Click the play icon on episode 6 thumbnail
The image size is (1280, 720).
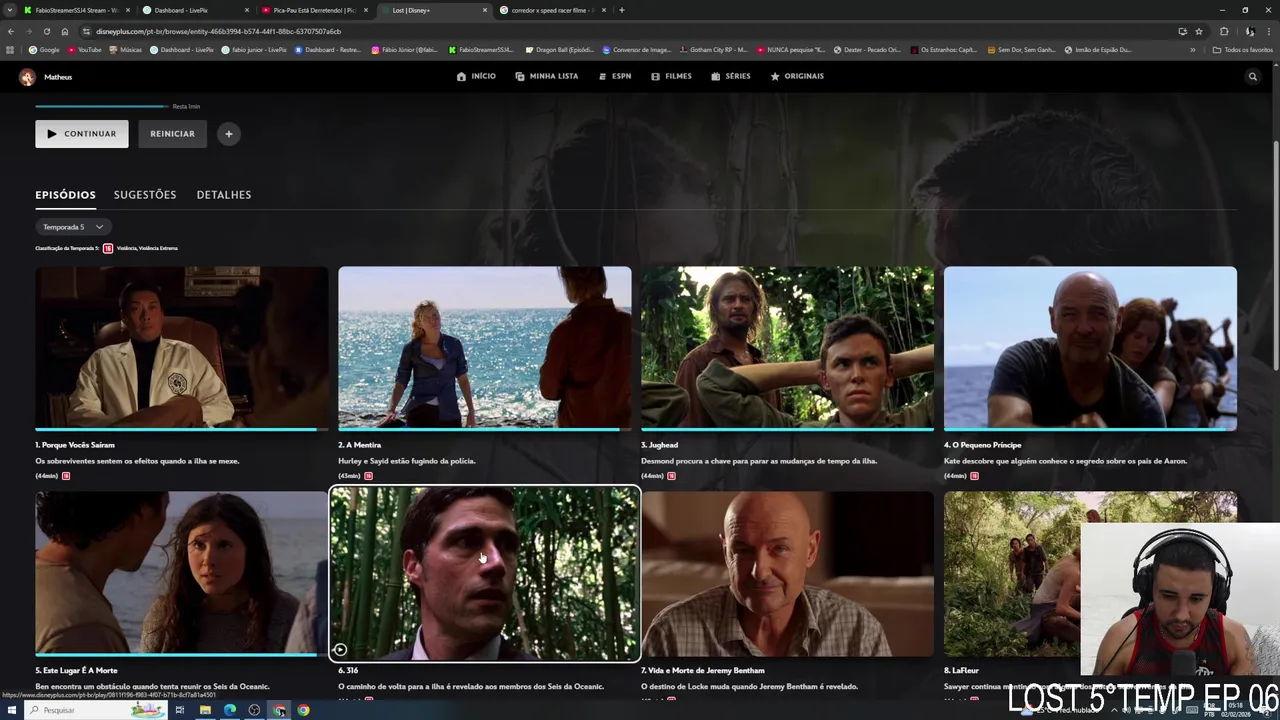tap(340, 650)
